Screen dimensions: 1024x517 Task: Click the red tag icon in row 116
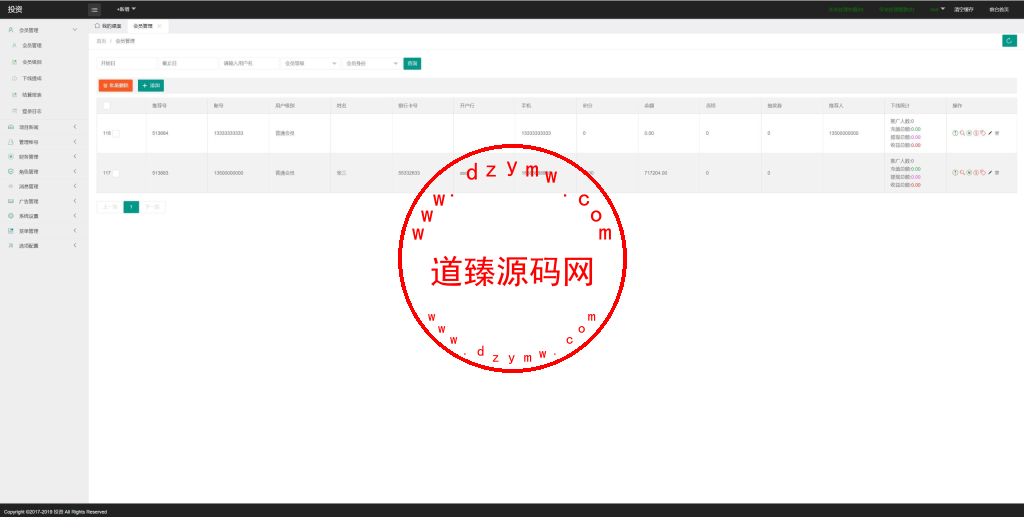pos(983,133)
